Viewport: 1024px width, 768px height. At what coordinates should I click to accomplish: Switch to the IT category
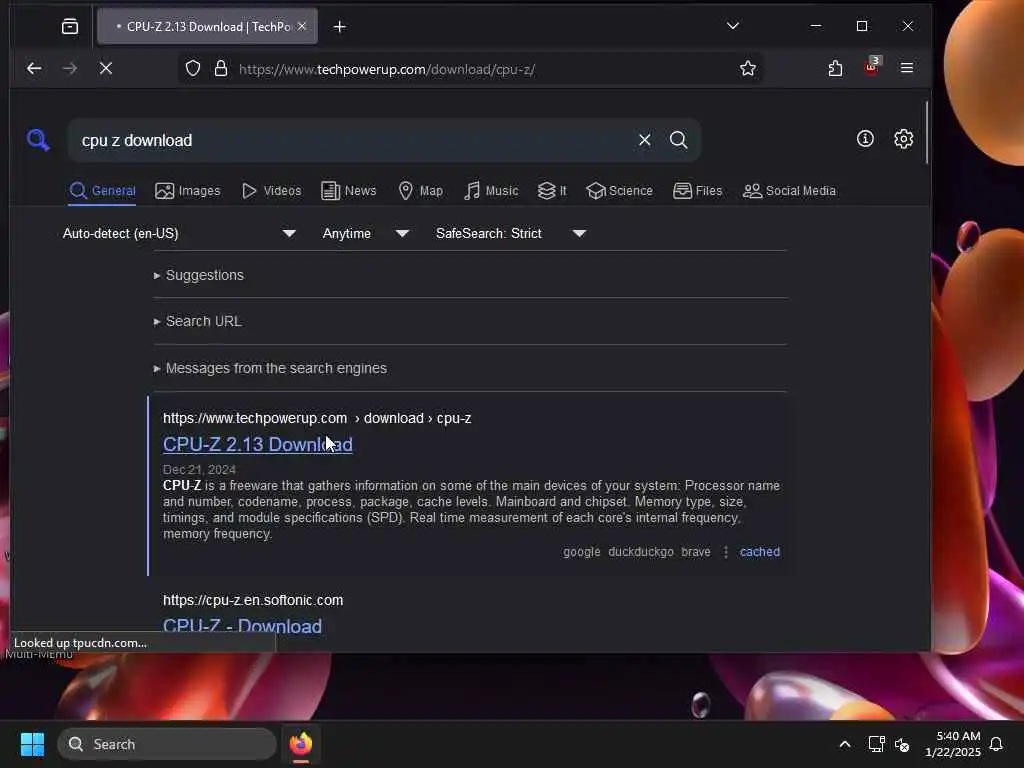tap(552, 191)
